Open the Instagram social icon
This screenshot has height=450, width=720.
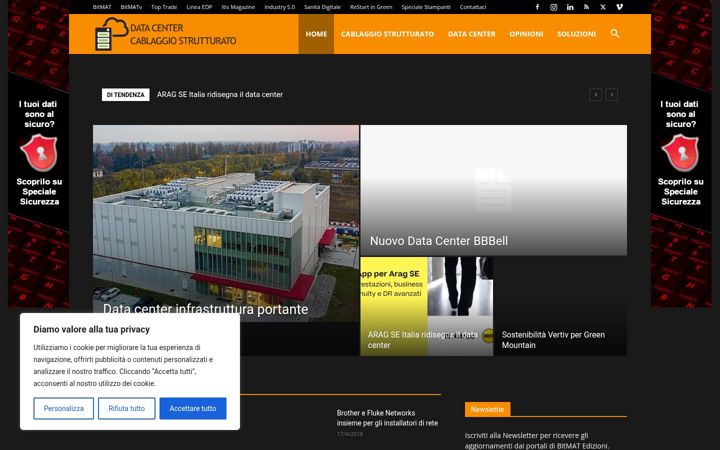pos(554,7)
